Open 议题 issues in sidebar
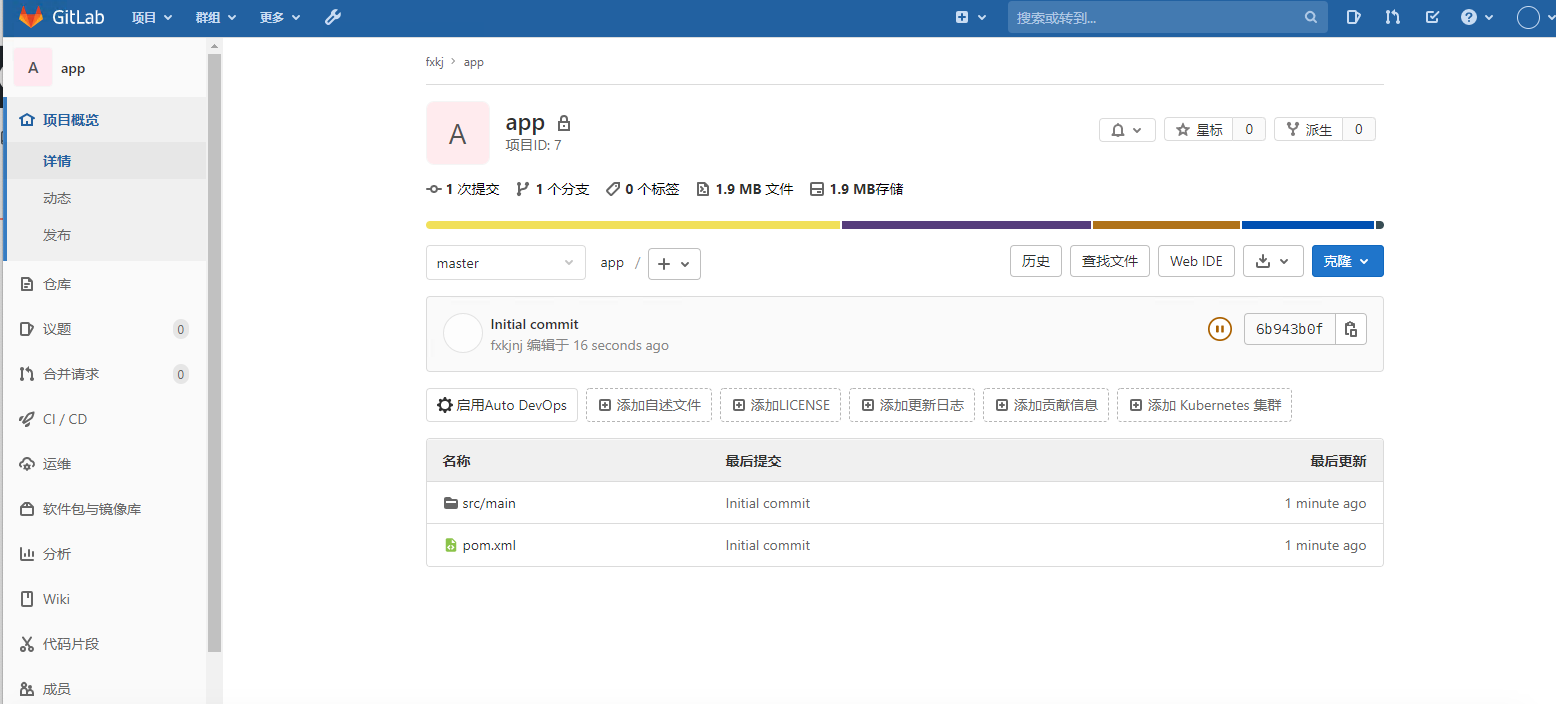Screen dimensions: 1556x704 click(x=106, y=329)
